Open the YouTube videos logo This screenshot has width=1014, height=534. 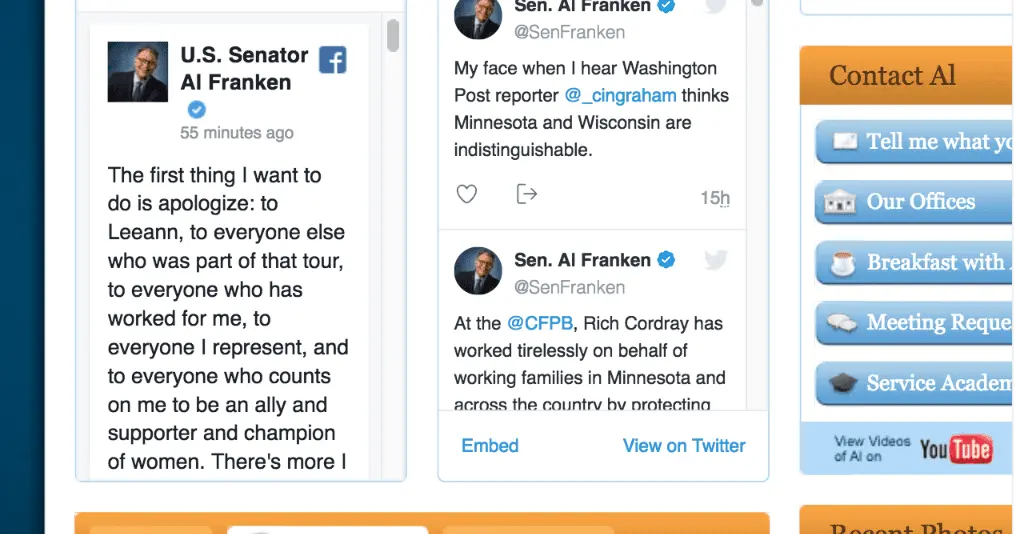coord(955,450)
